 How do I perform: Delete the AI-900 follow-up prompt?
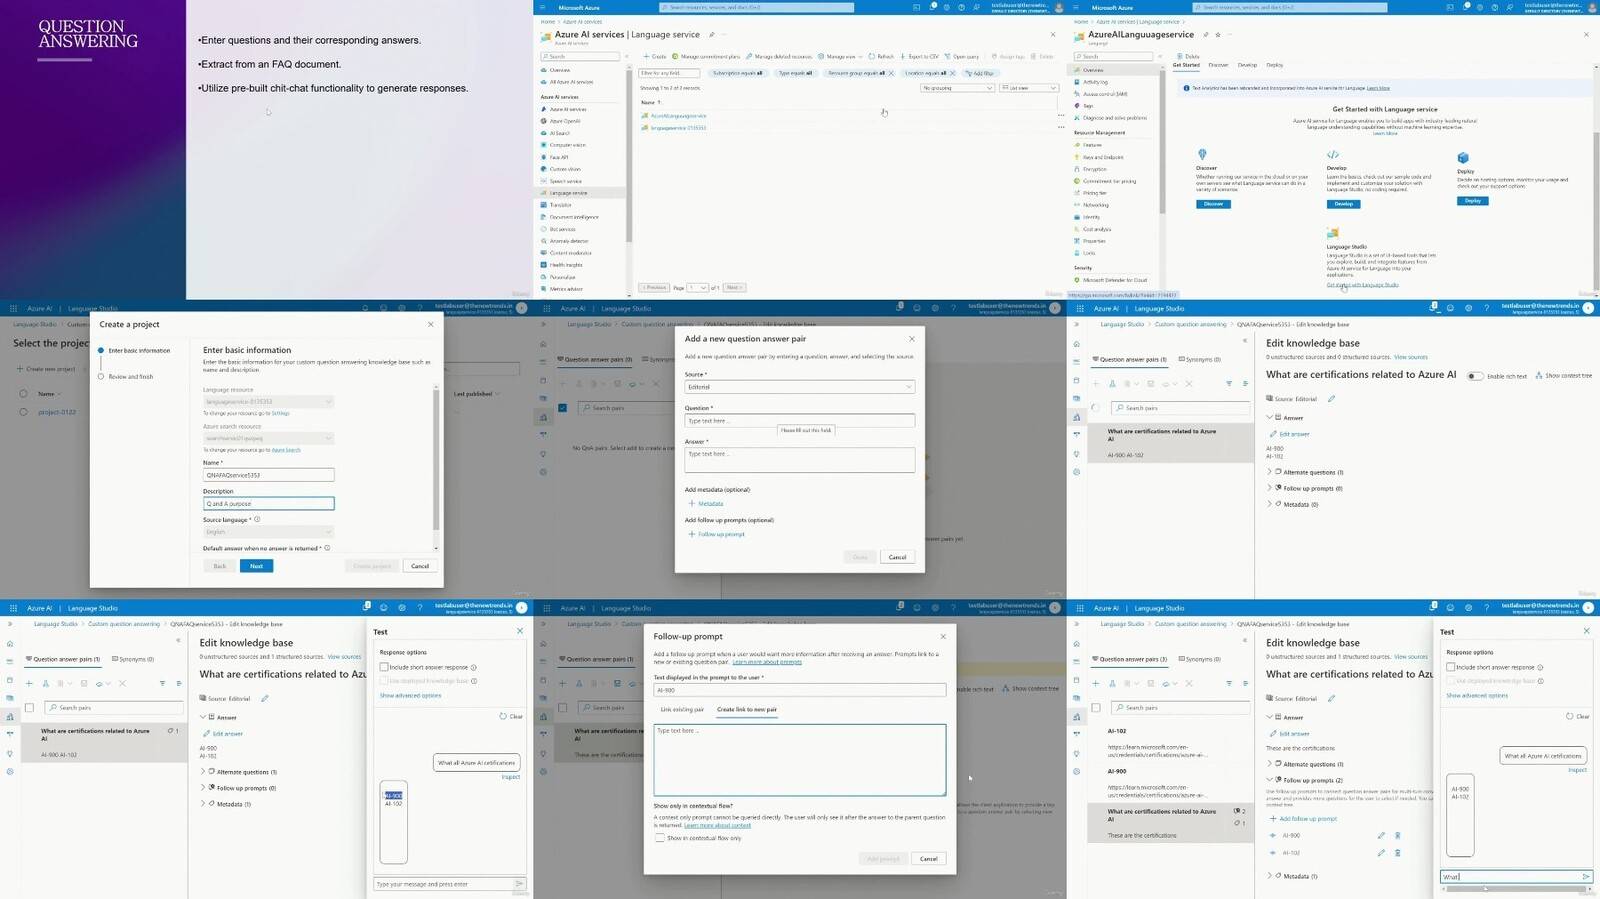tap(1397, 835)
